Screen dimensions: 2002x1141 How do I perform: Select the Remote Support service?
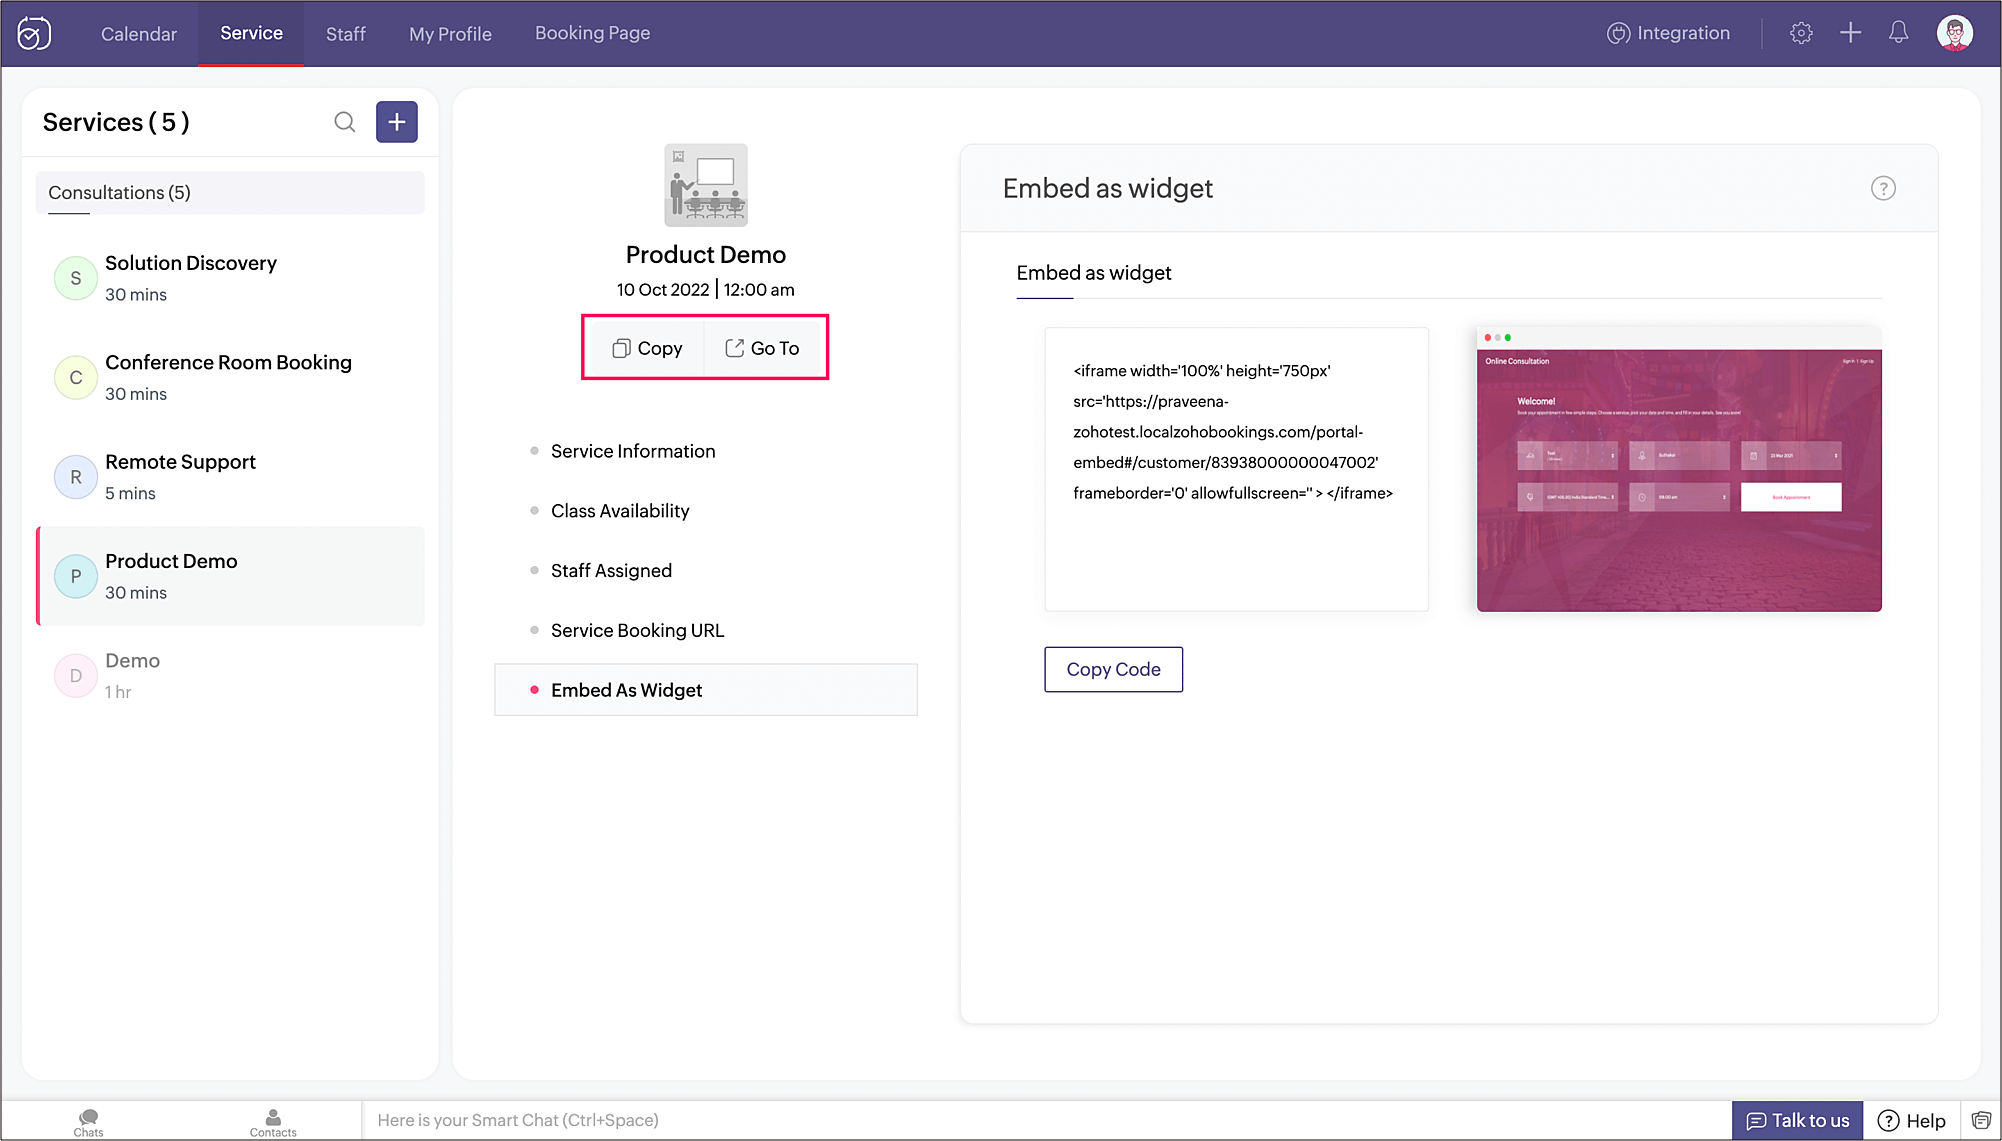(x=230, y=477)
